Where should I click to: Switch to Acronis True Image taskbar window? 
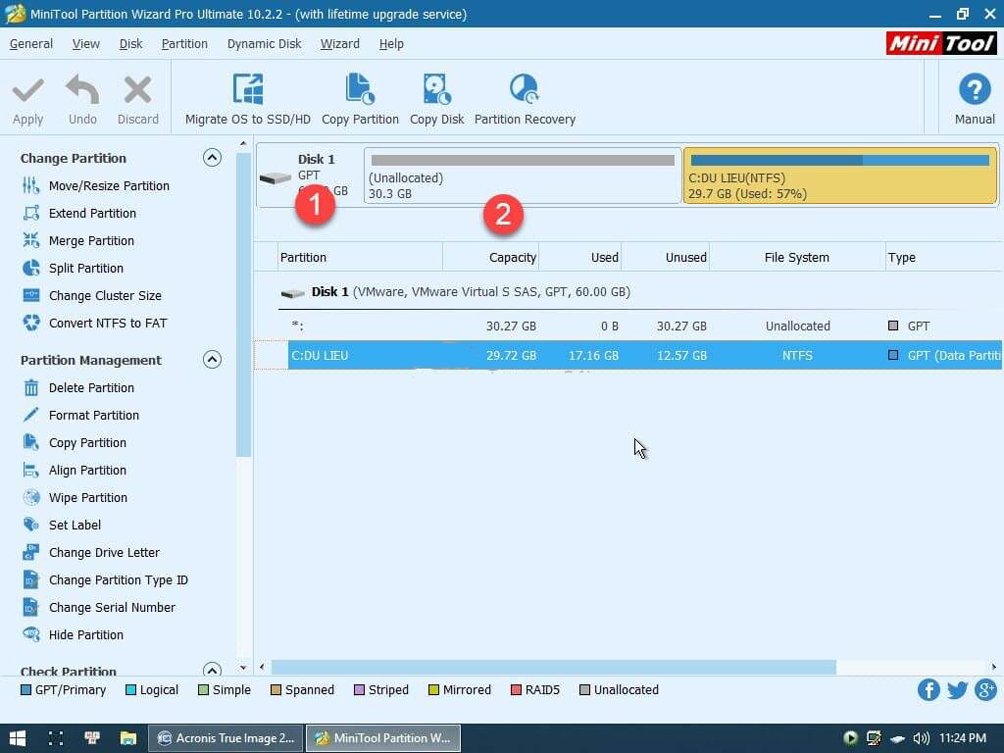(x=226, y=738)
